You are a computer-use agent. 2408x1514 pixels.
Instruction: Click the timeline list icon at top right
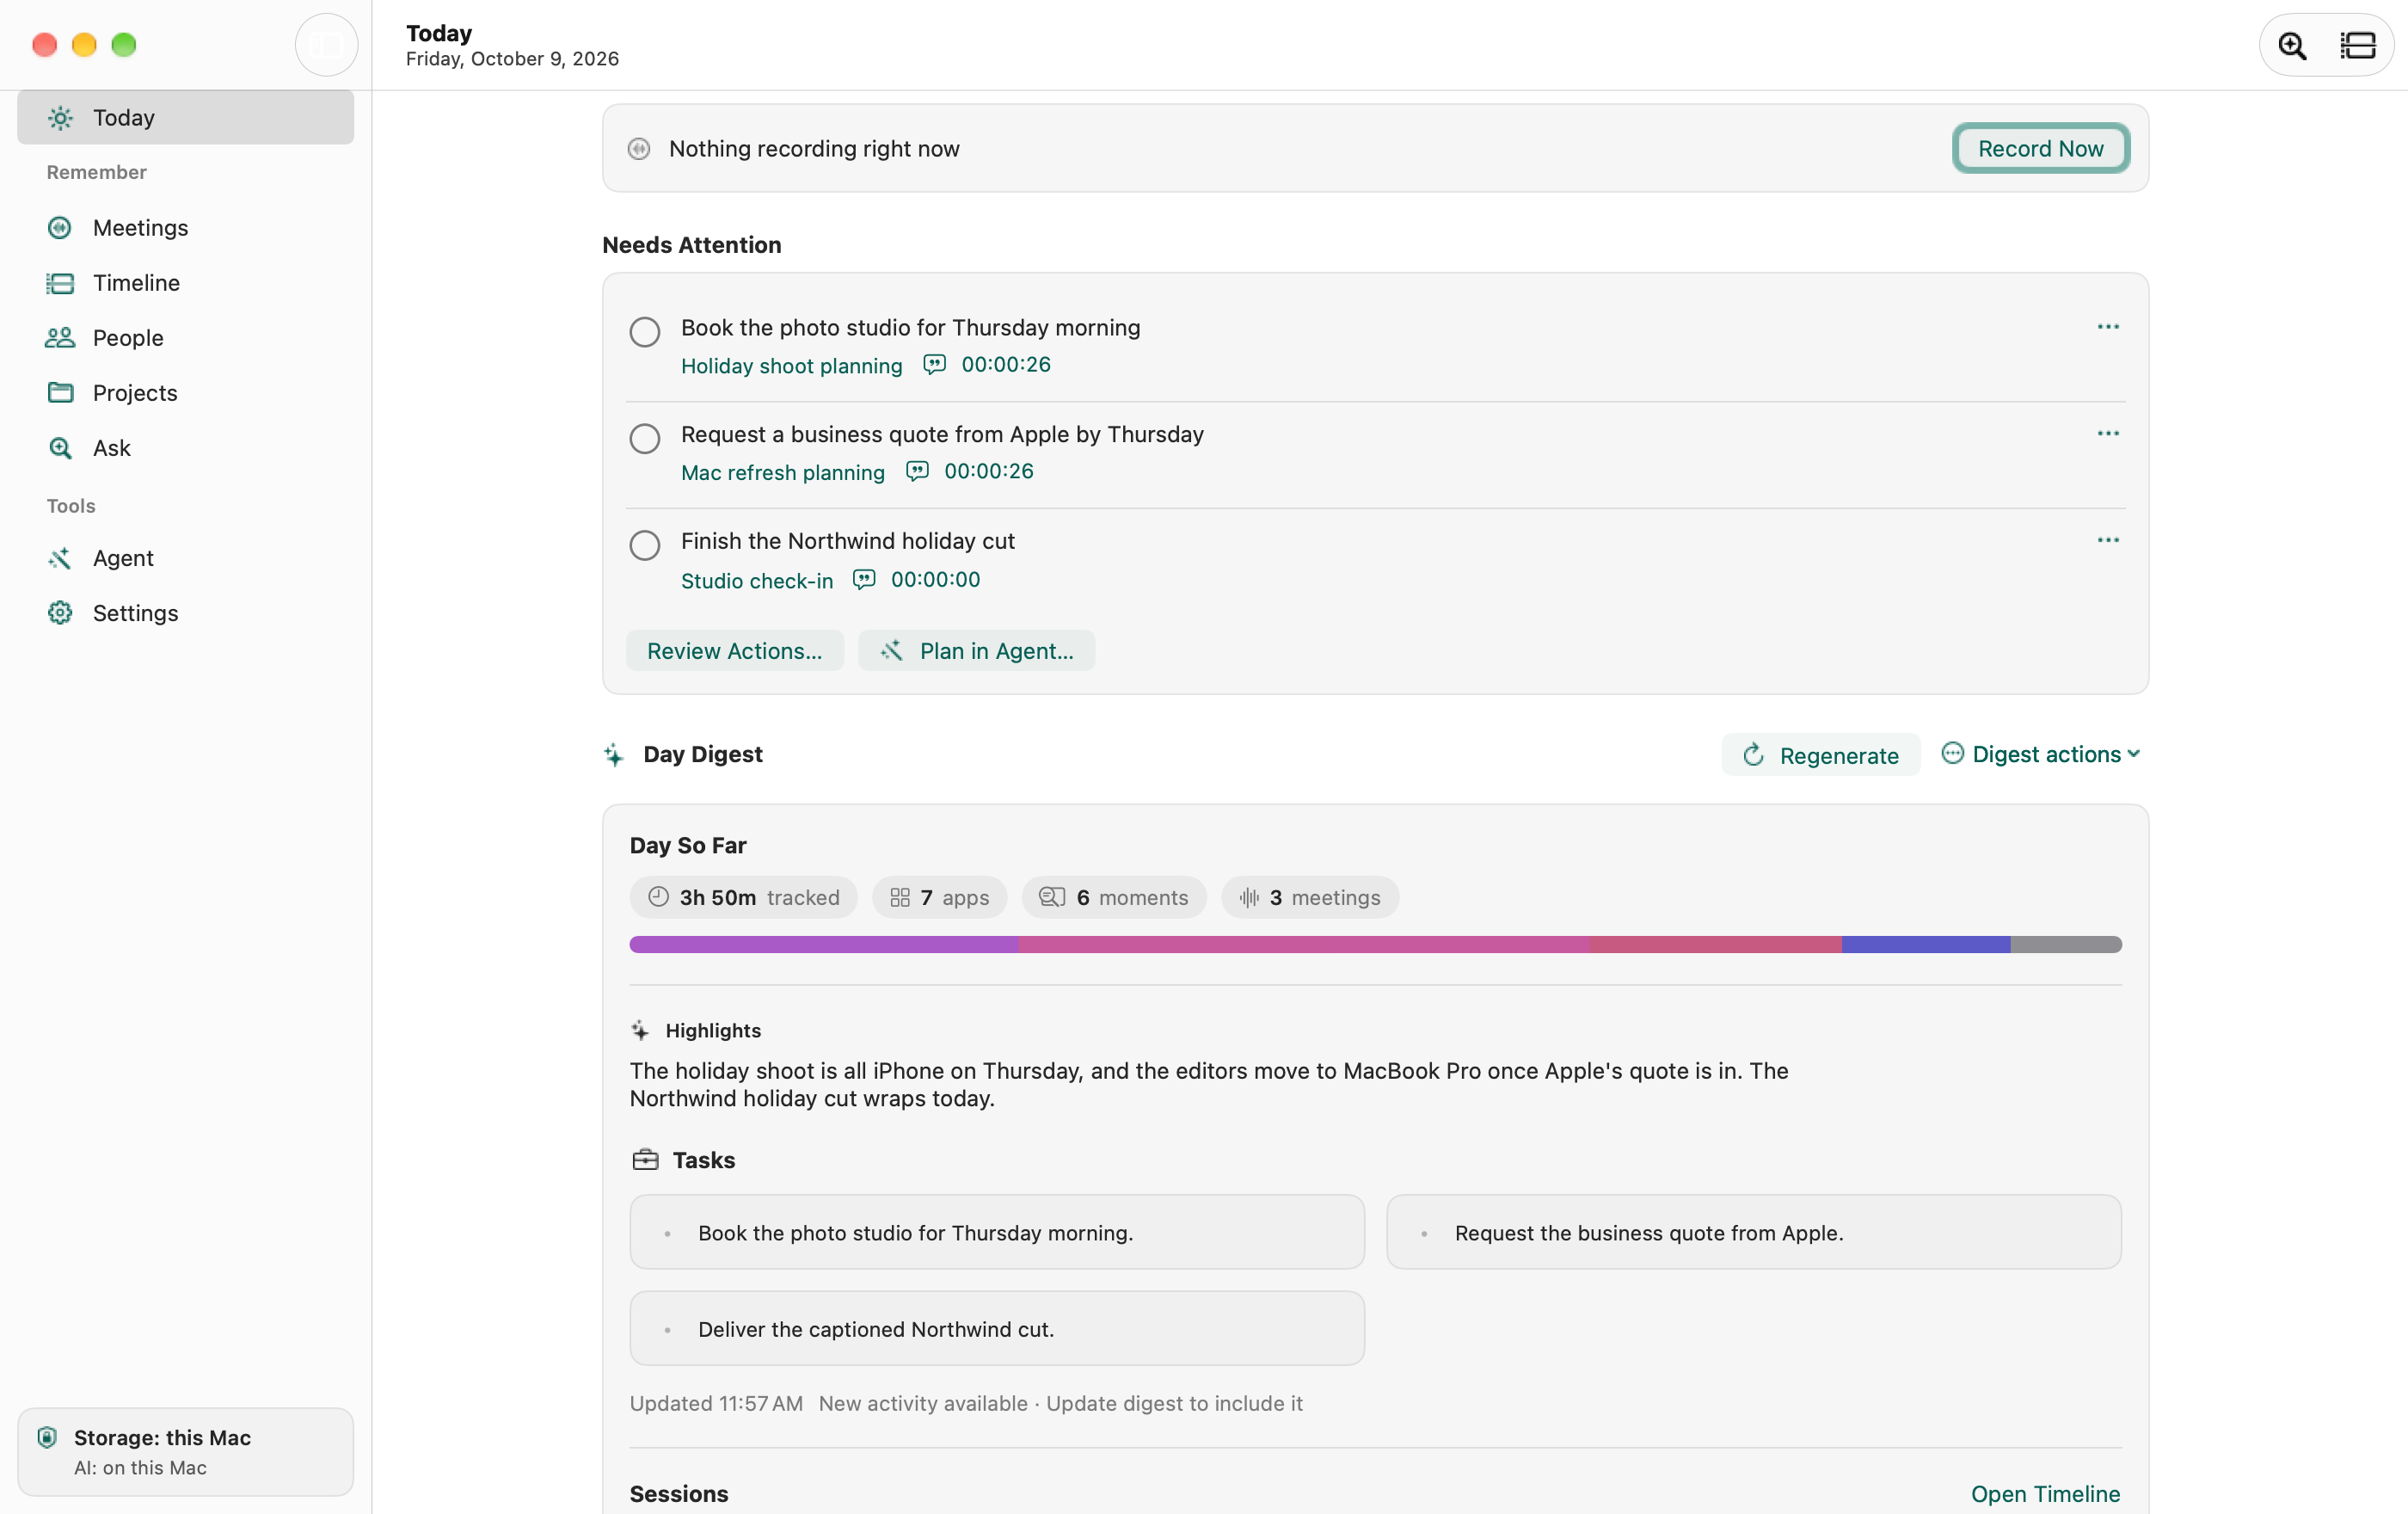2358,45
